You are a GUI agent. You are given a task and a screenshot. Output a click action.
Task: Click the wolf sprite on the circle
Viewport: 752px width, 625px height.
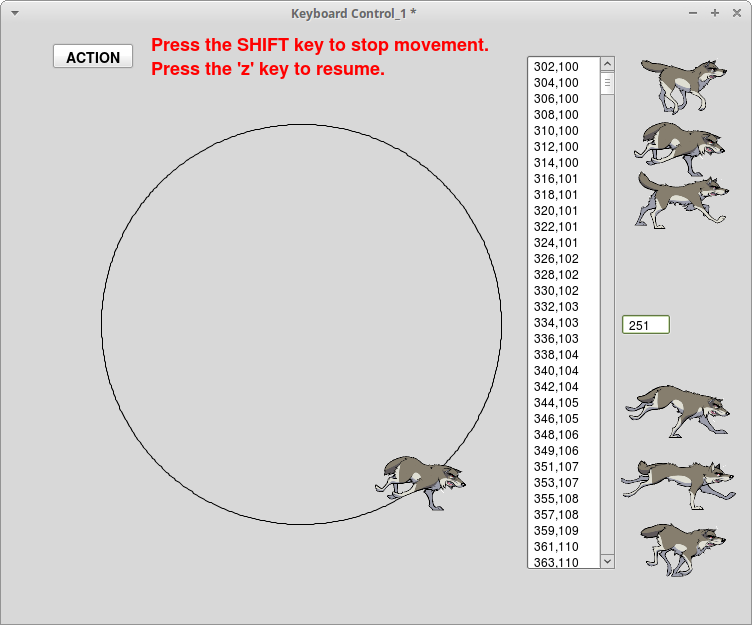[x=426, y=482]
